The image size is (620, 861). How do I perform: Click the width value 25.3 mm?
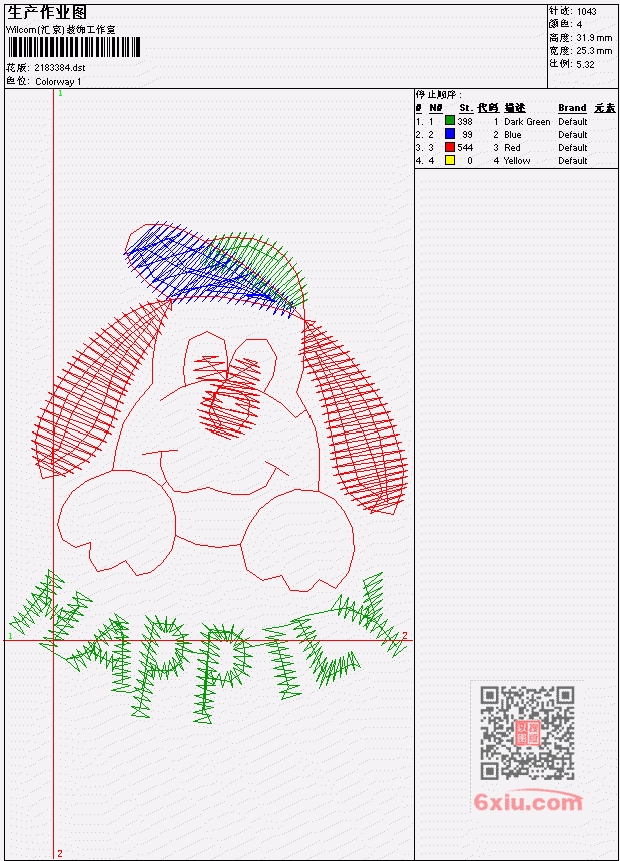(594, 51)
